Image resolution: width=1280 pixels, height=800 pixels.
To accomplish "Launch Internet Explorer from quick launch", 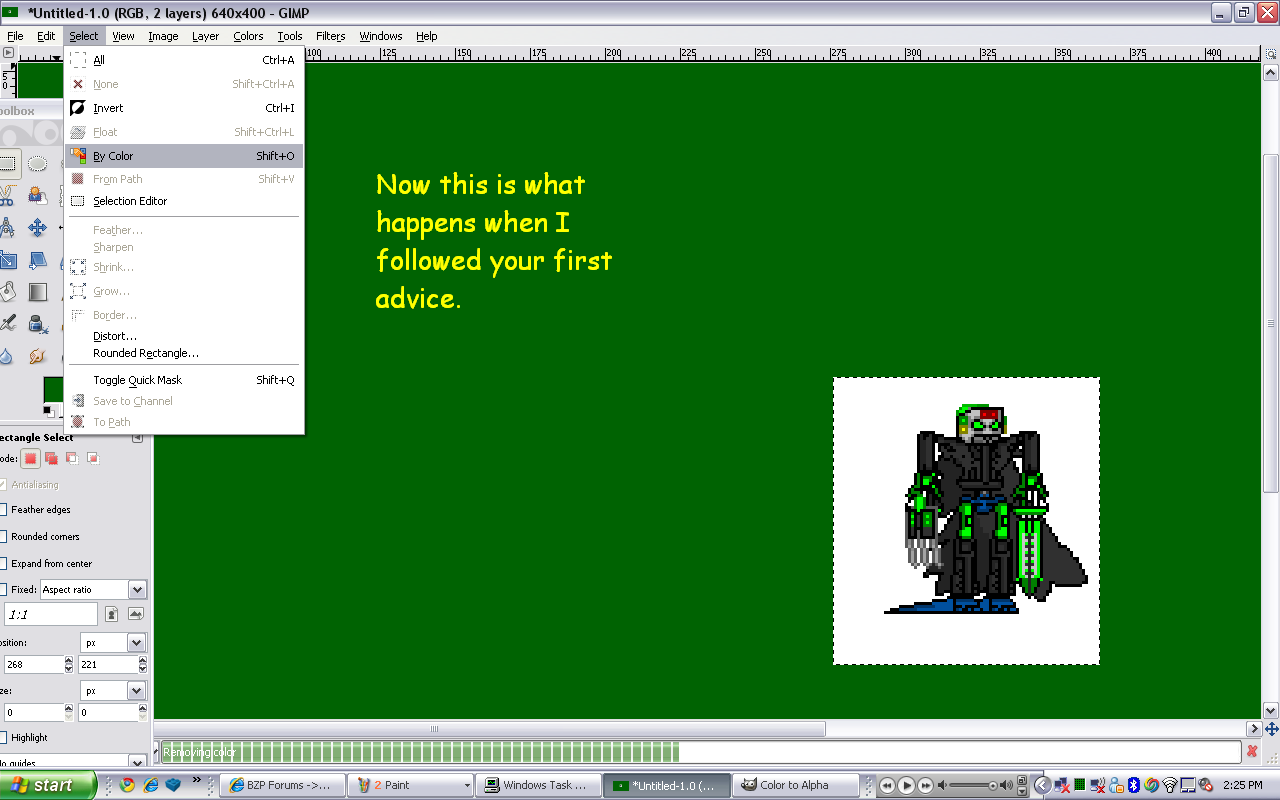I will (x=151, y=785).
